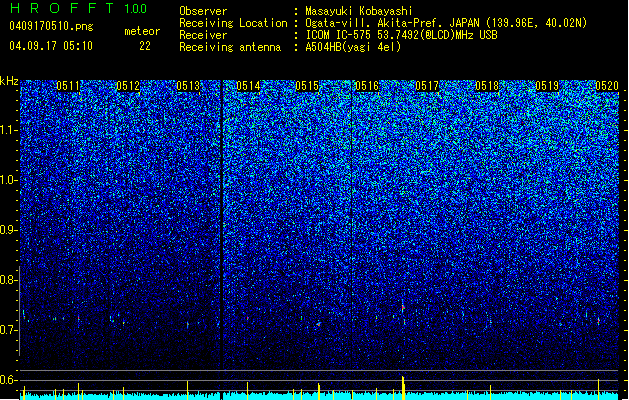The width and height of the screenshot is (629, 400).
Task: Click the 0515 time marker
Action: [307, 86]
